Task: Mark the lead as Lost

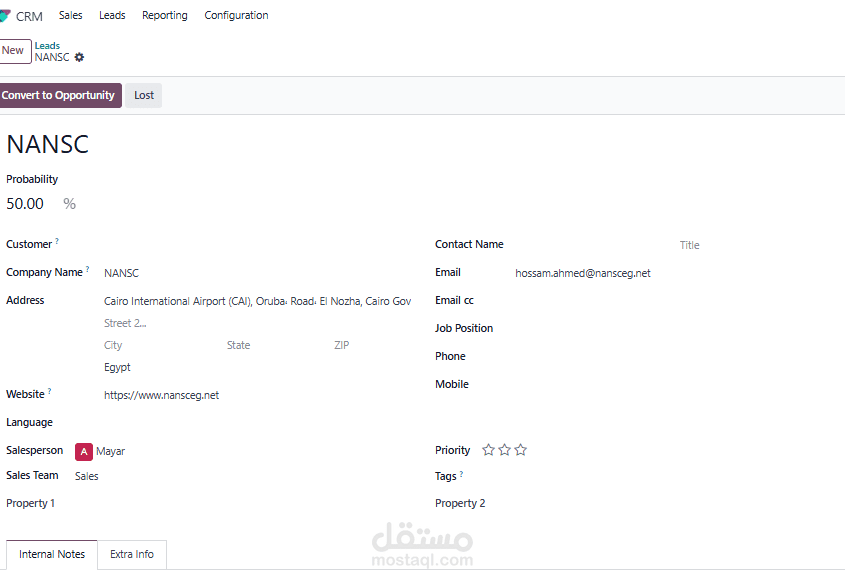Action: click(144, 95)
